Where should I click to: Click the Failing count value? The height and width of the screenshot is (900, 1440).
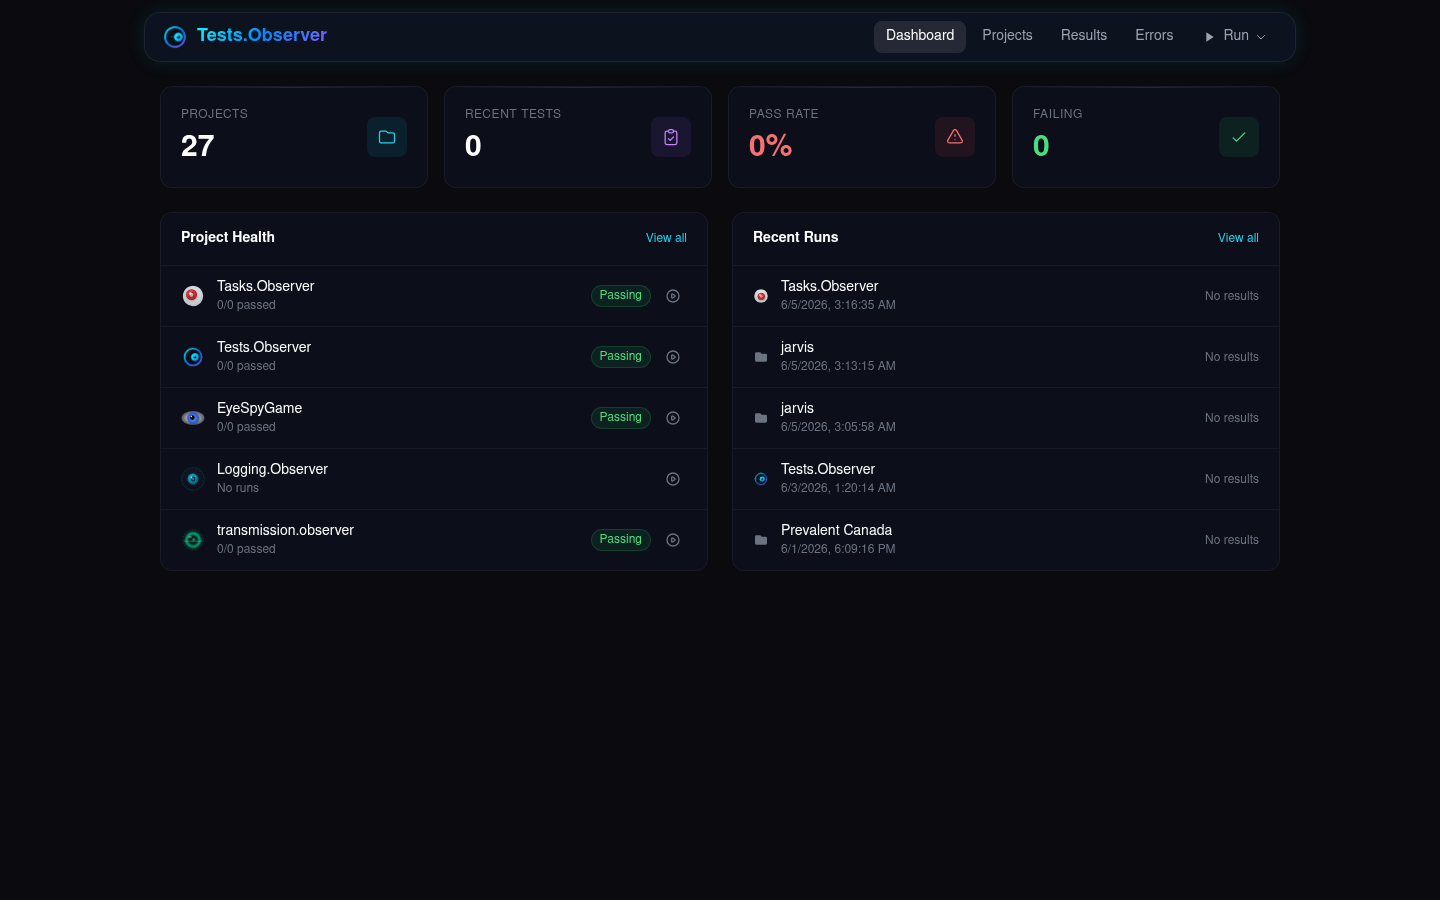1041,146
